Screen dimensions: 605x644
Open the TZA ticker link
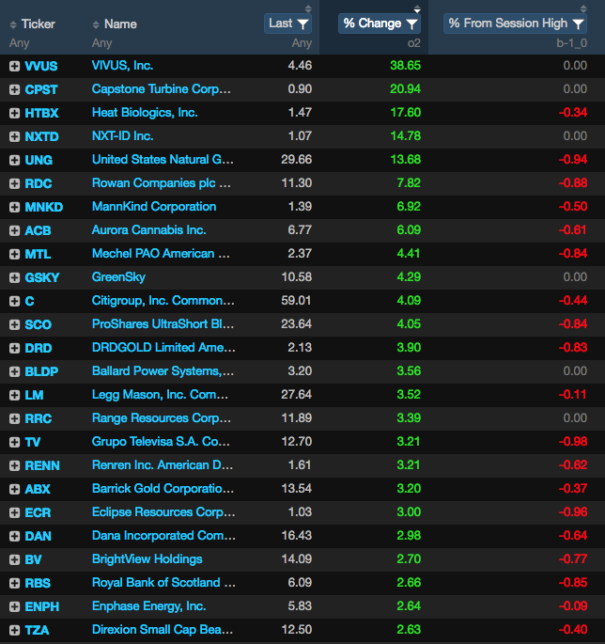tap(37, 630)
